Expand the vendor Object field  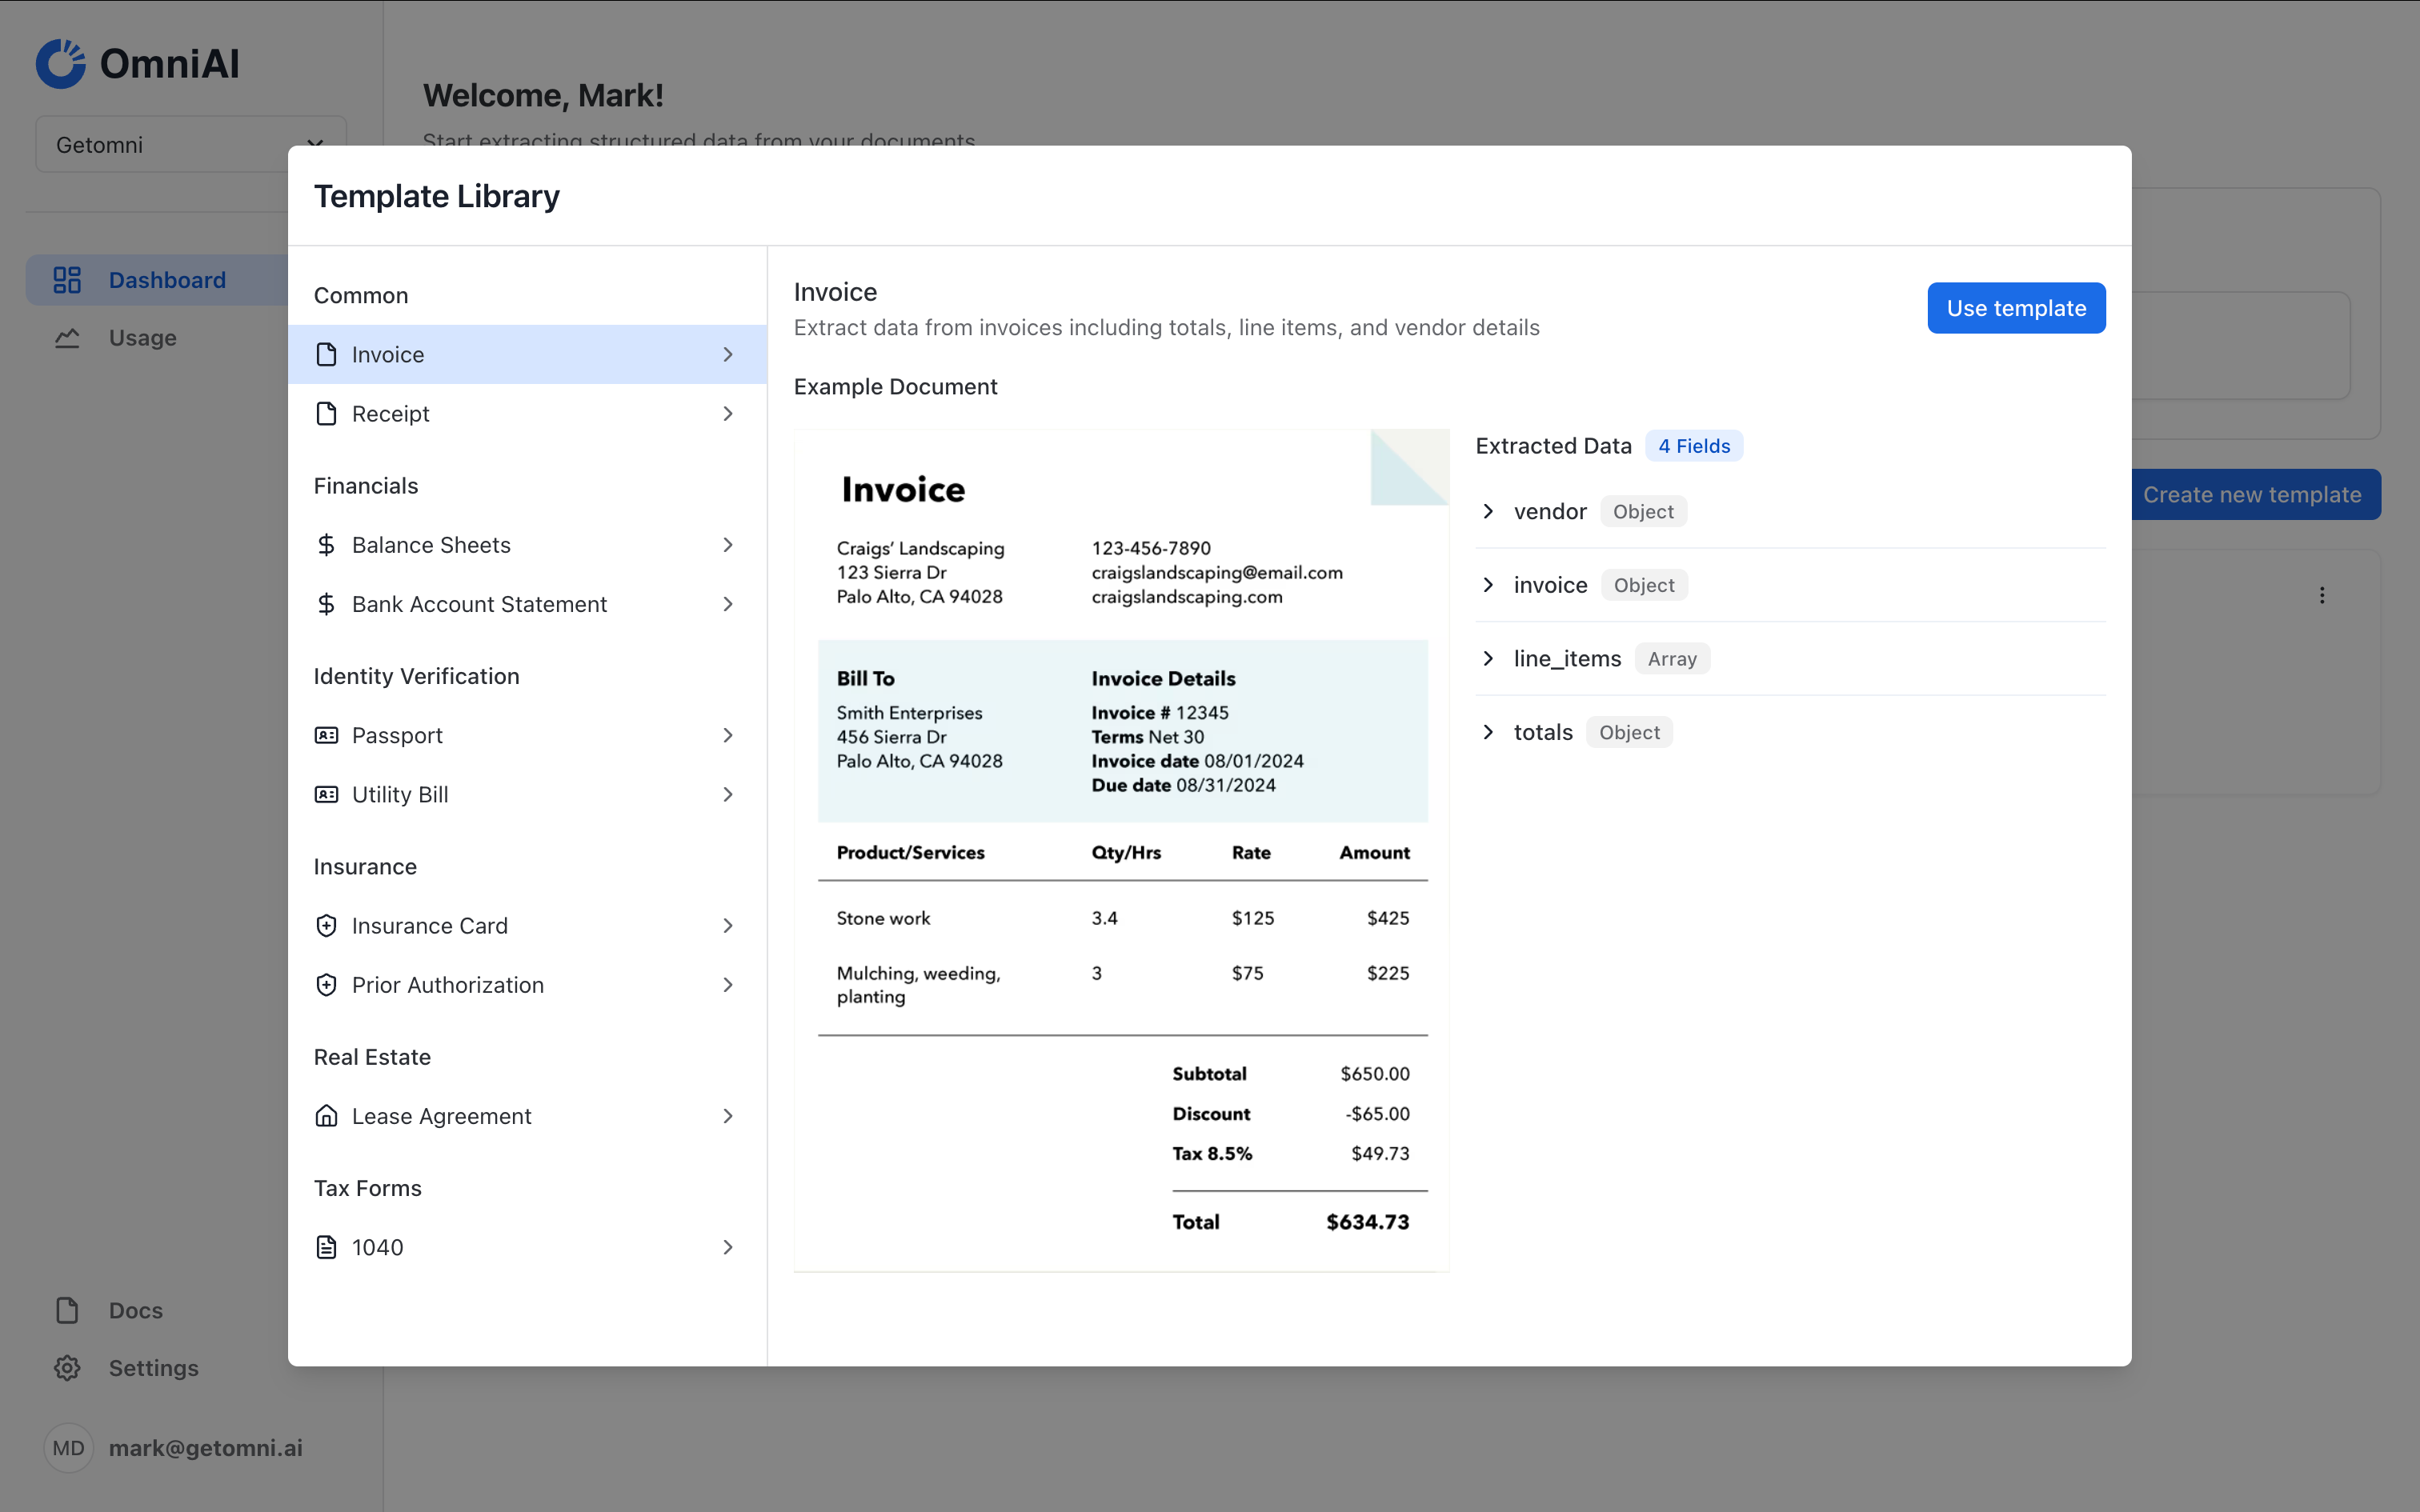pos(1489,511)
